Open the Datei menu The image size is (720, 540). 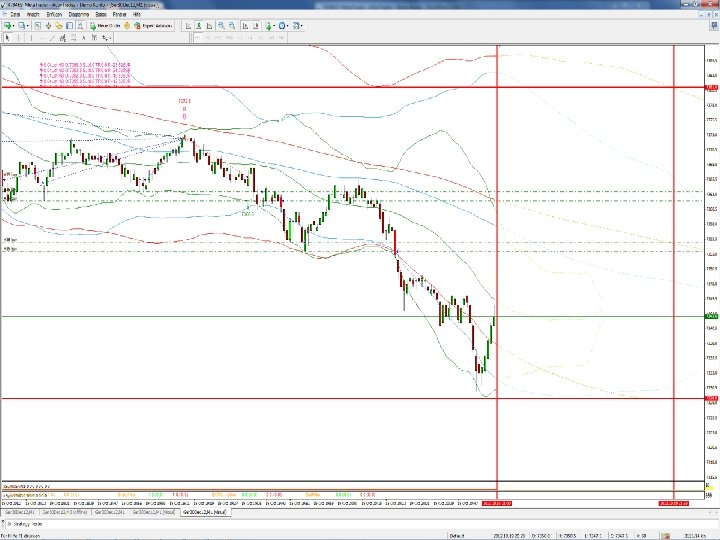15,14
